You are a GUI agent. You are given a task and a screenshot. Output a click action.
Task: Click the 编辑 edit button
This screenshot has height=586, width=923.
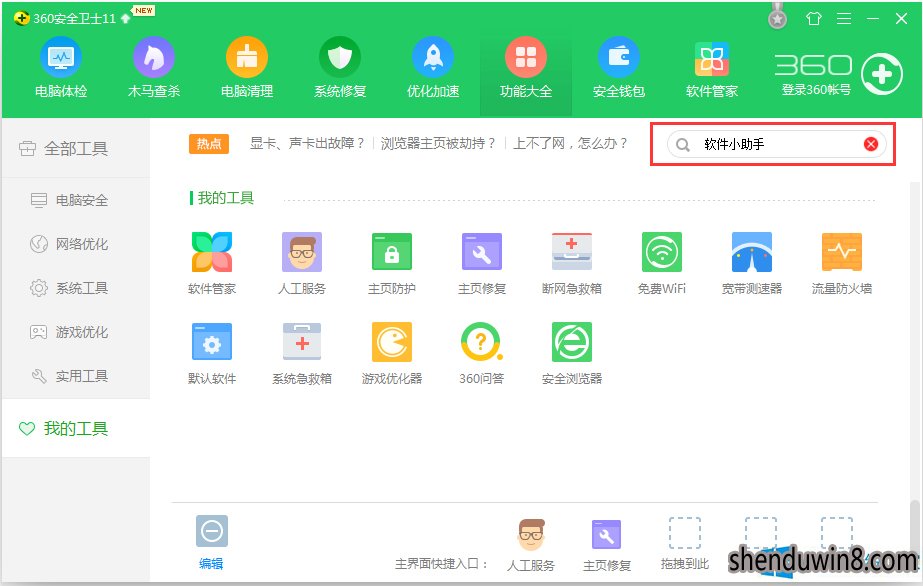pos(211,542)
